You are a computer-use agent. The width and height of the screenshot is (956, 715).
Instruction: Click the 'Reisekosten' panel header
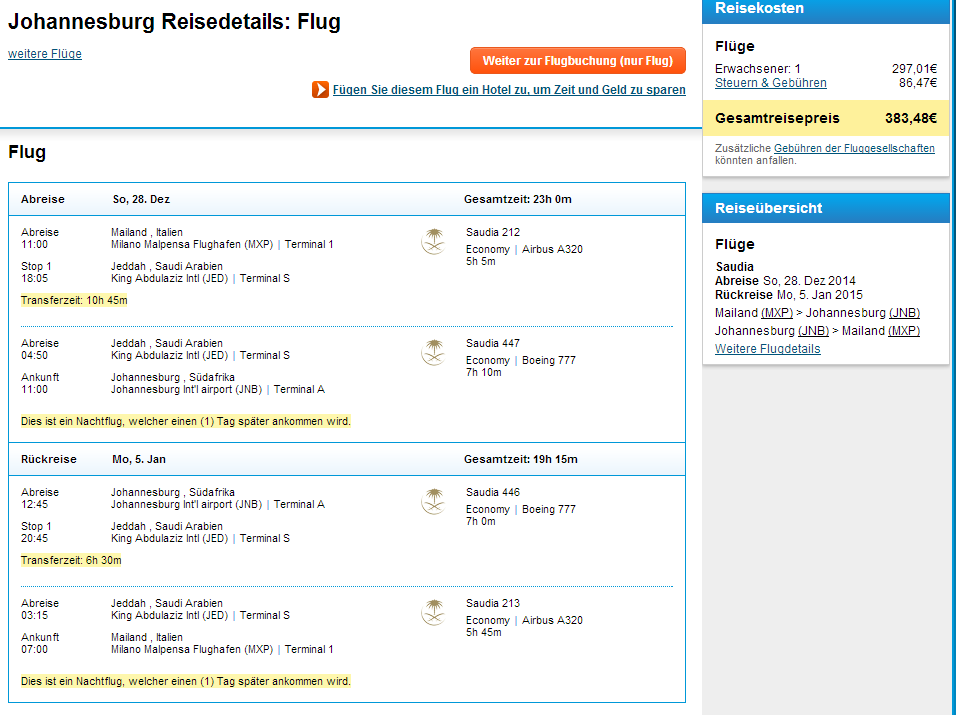(826, 10)
